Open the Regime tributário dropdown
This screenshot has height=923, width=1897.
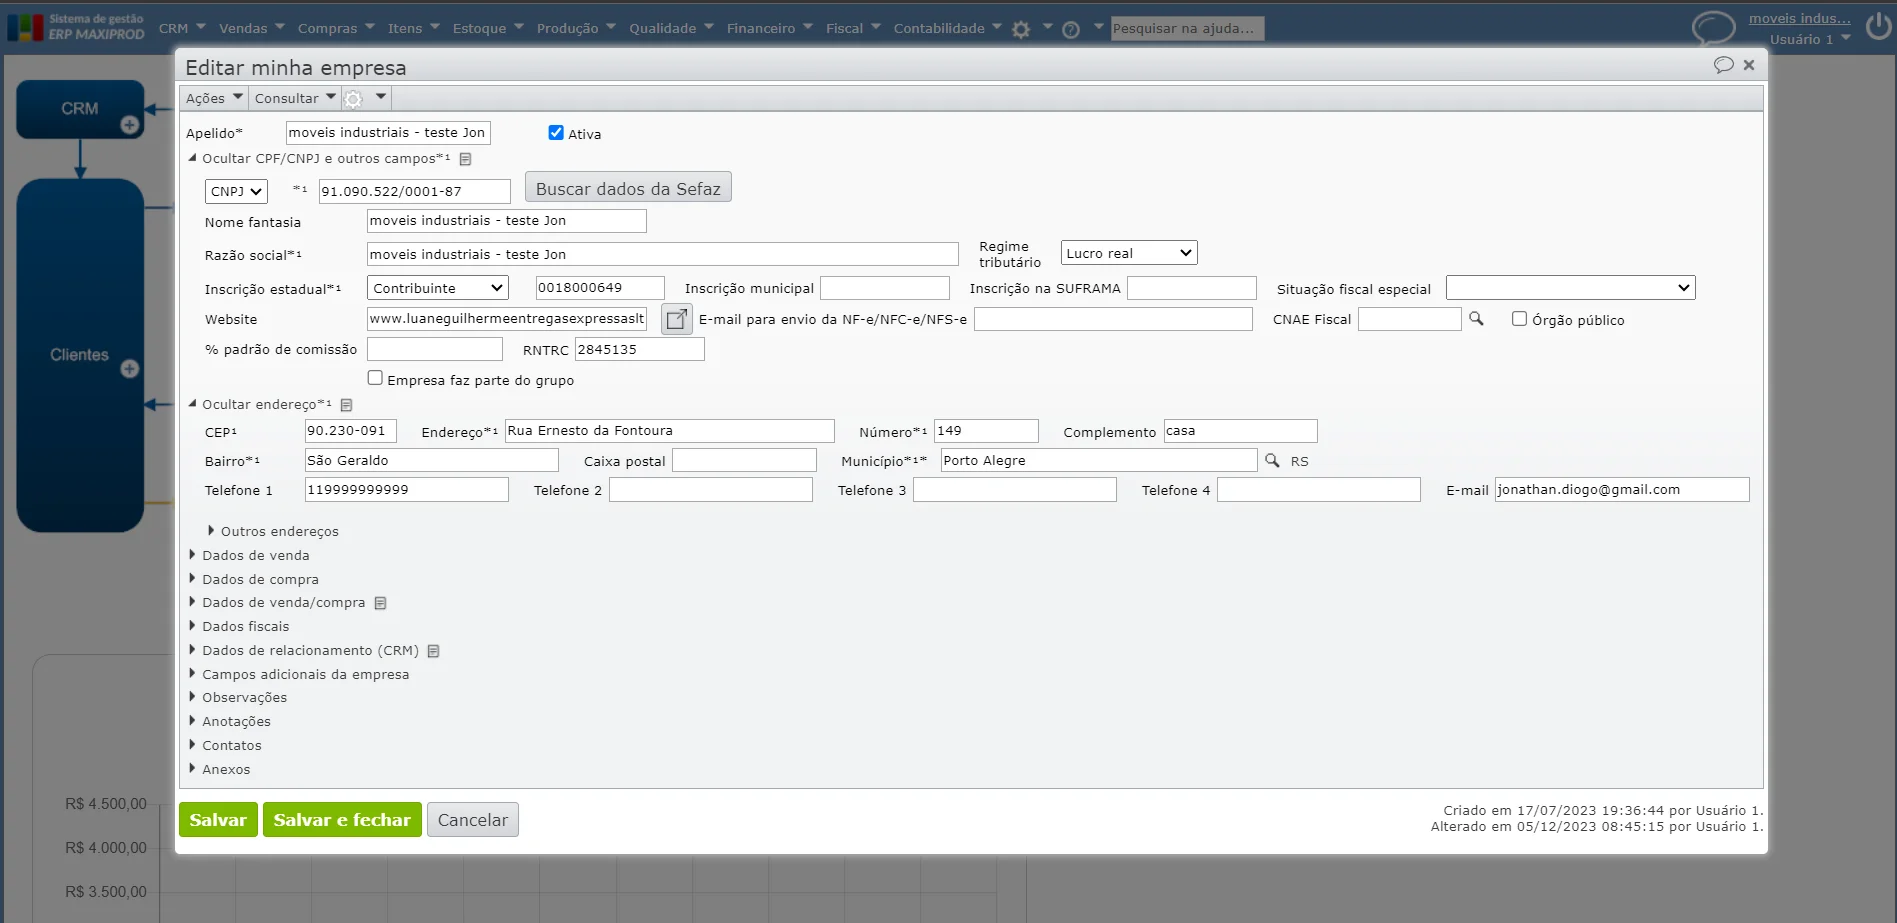tap(1128, 253)
